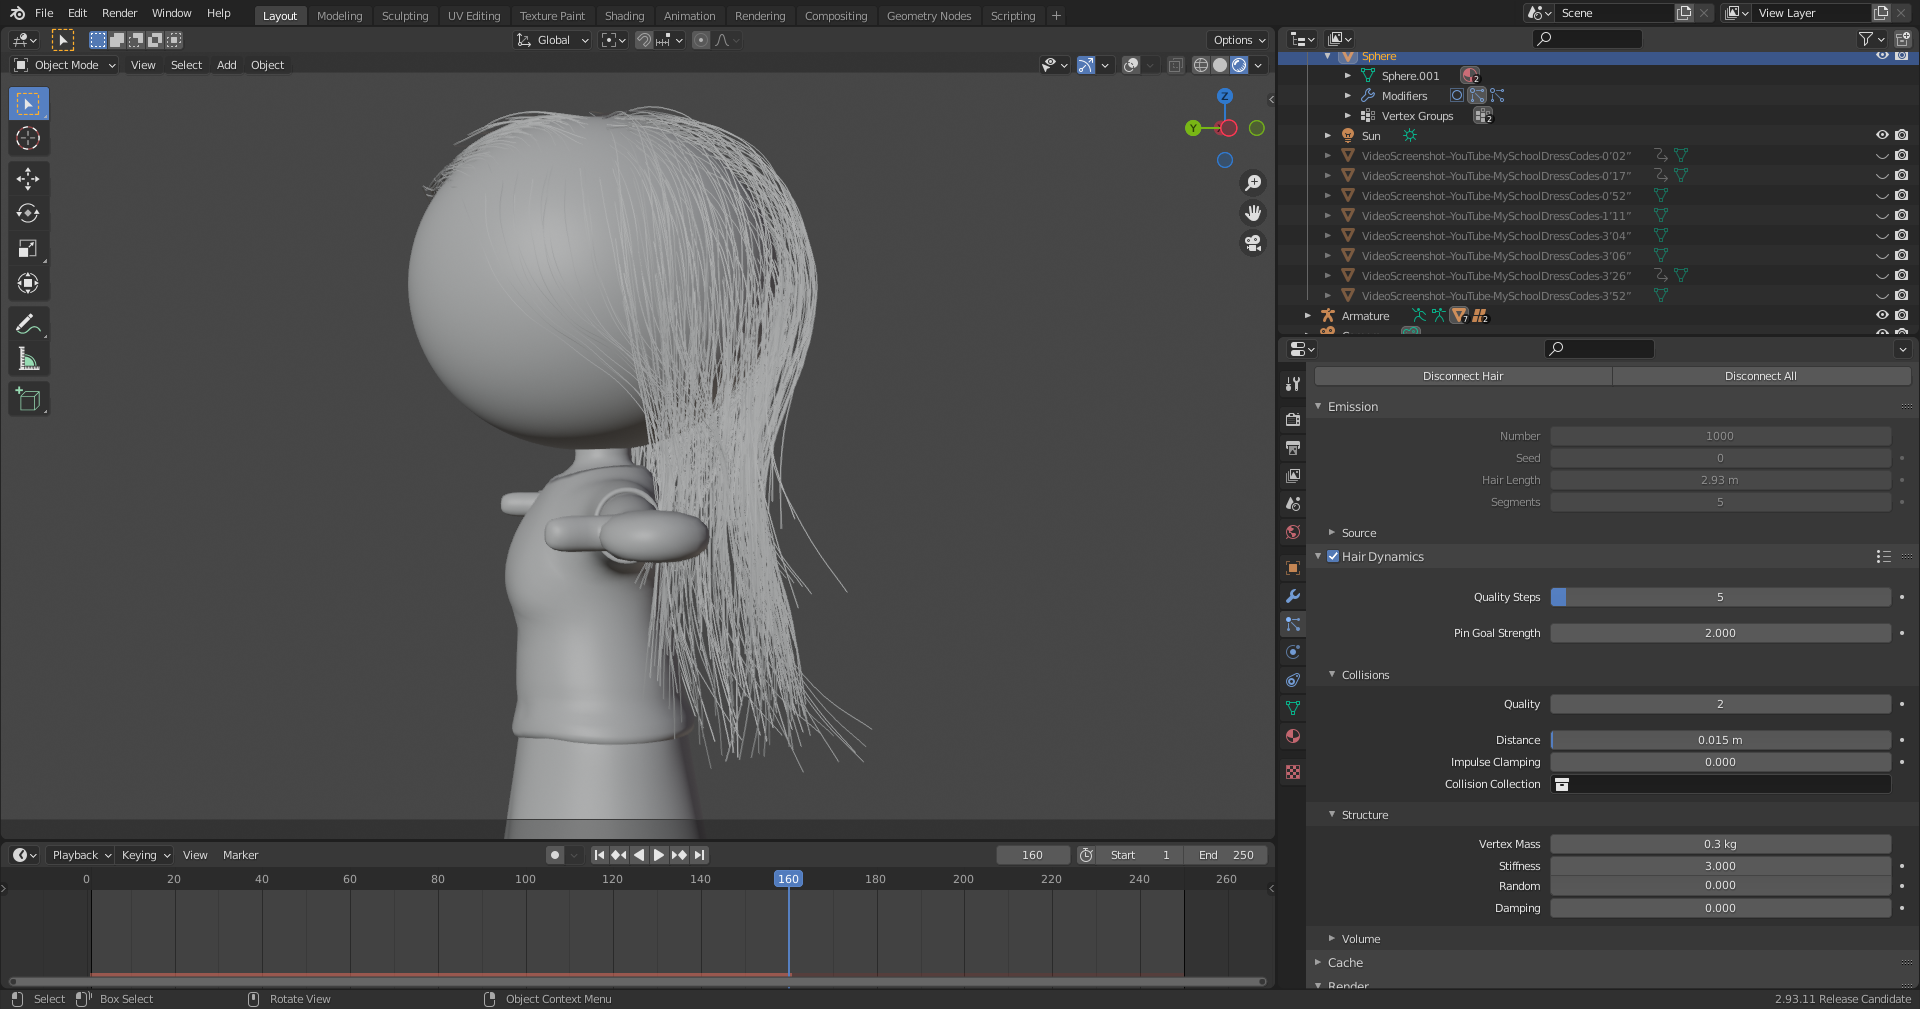
Task: Select the Cursor tool in the toolbar
Action: pos(28,139)
